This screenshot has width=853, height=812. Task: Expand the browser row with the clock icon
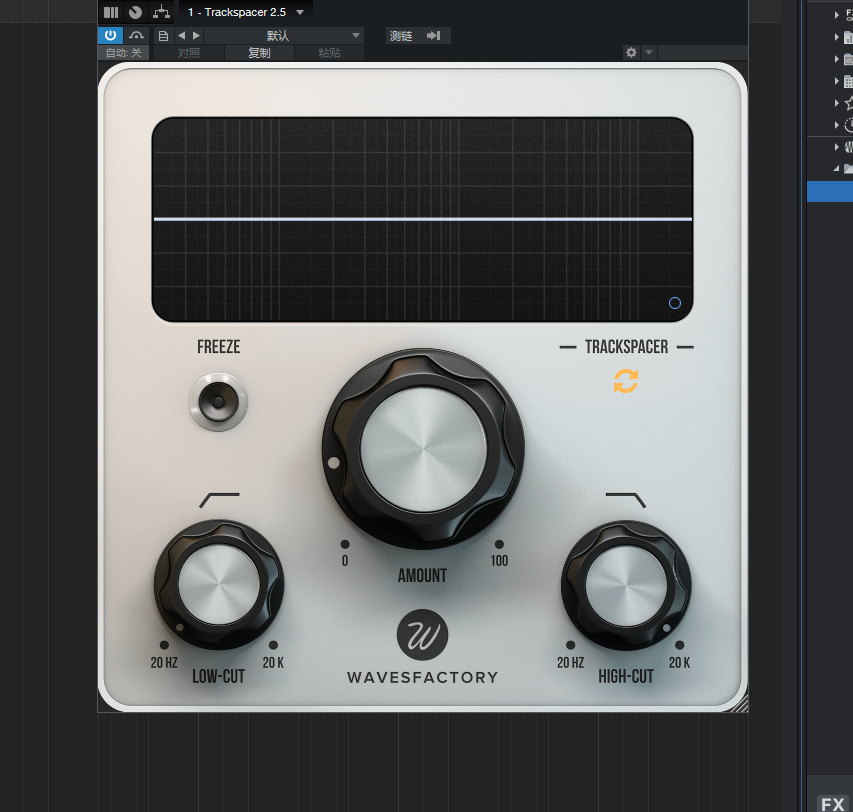tap(837, 125)
